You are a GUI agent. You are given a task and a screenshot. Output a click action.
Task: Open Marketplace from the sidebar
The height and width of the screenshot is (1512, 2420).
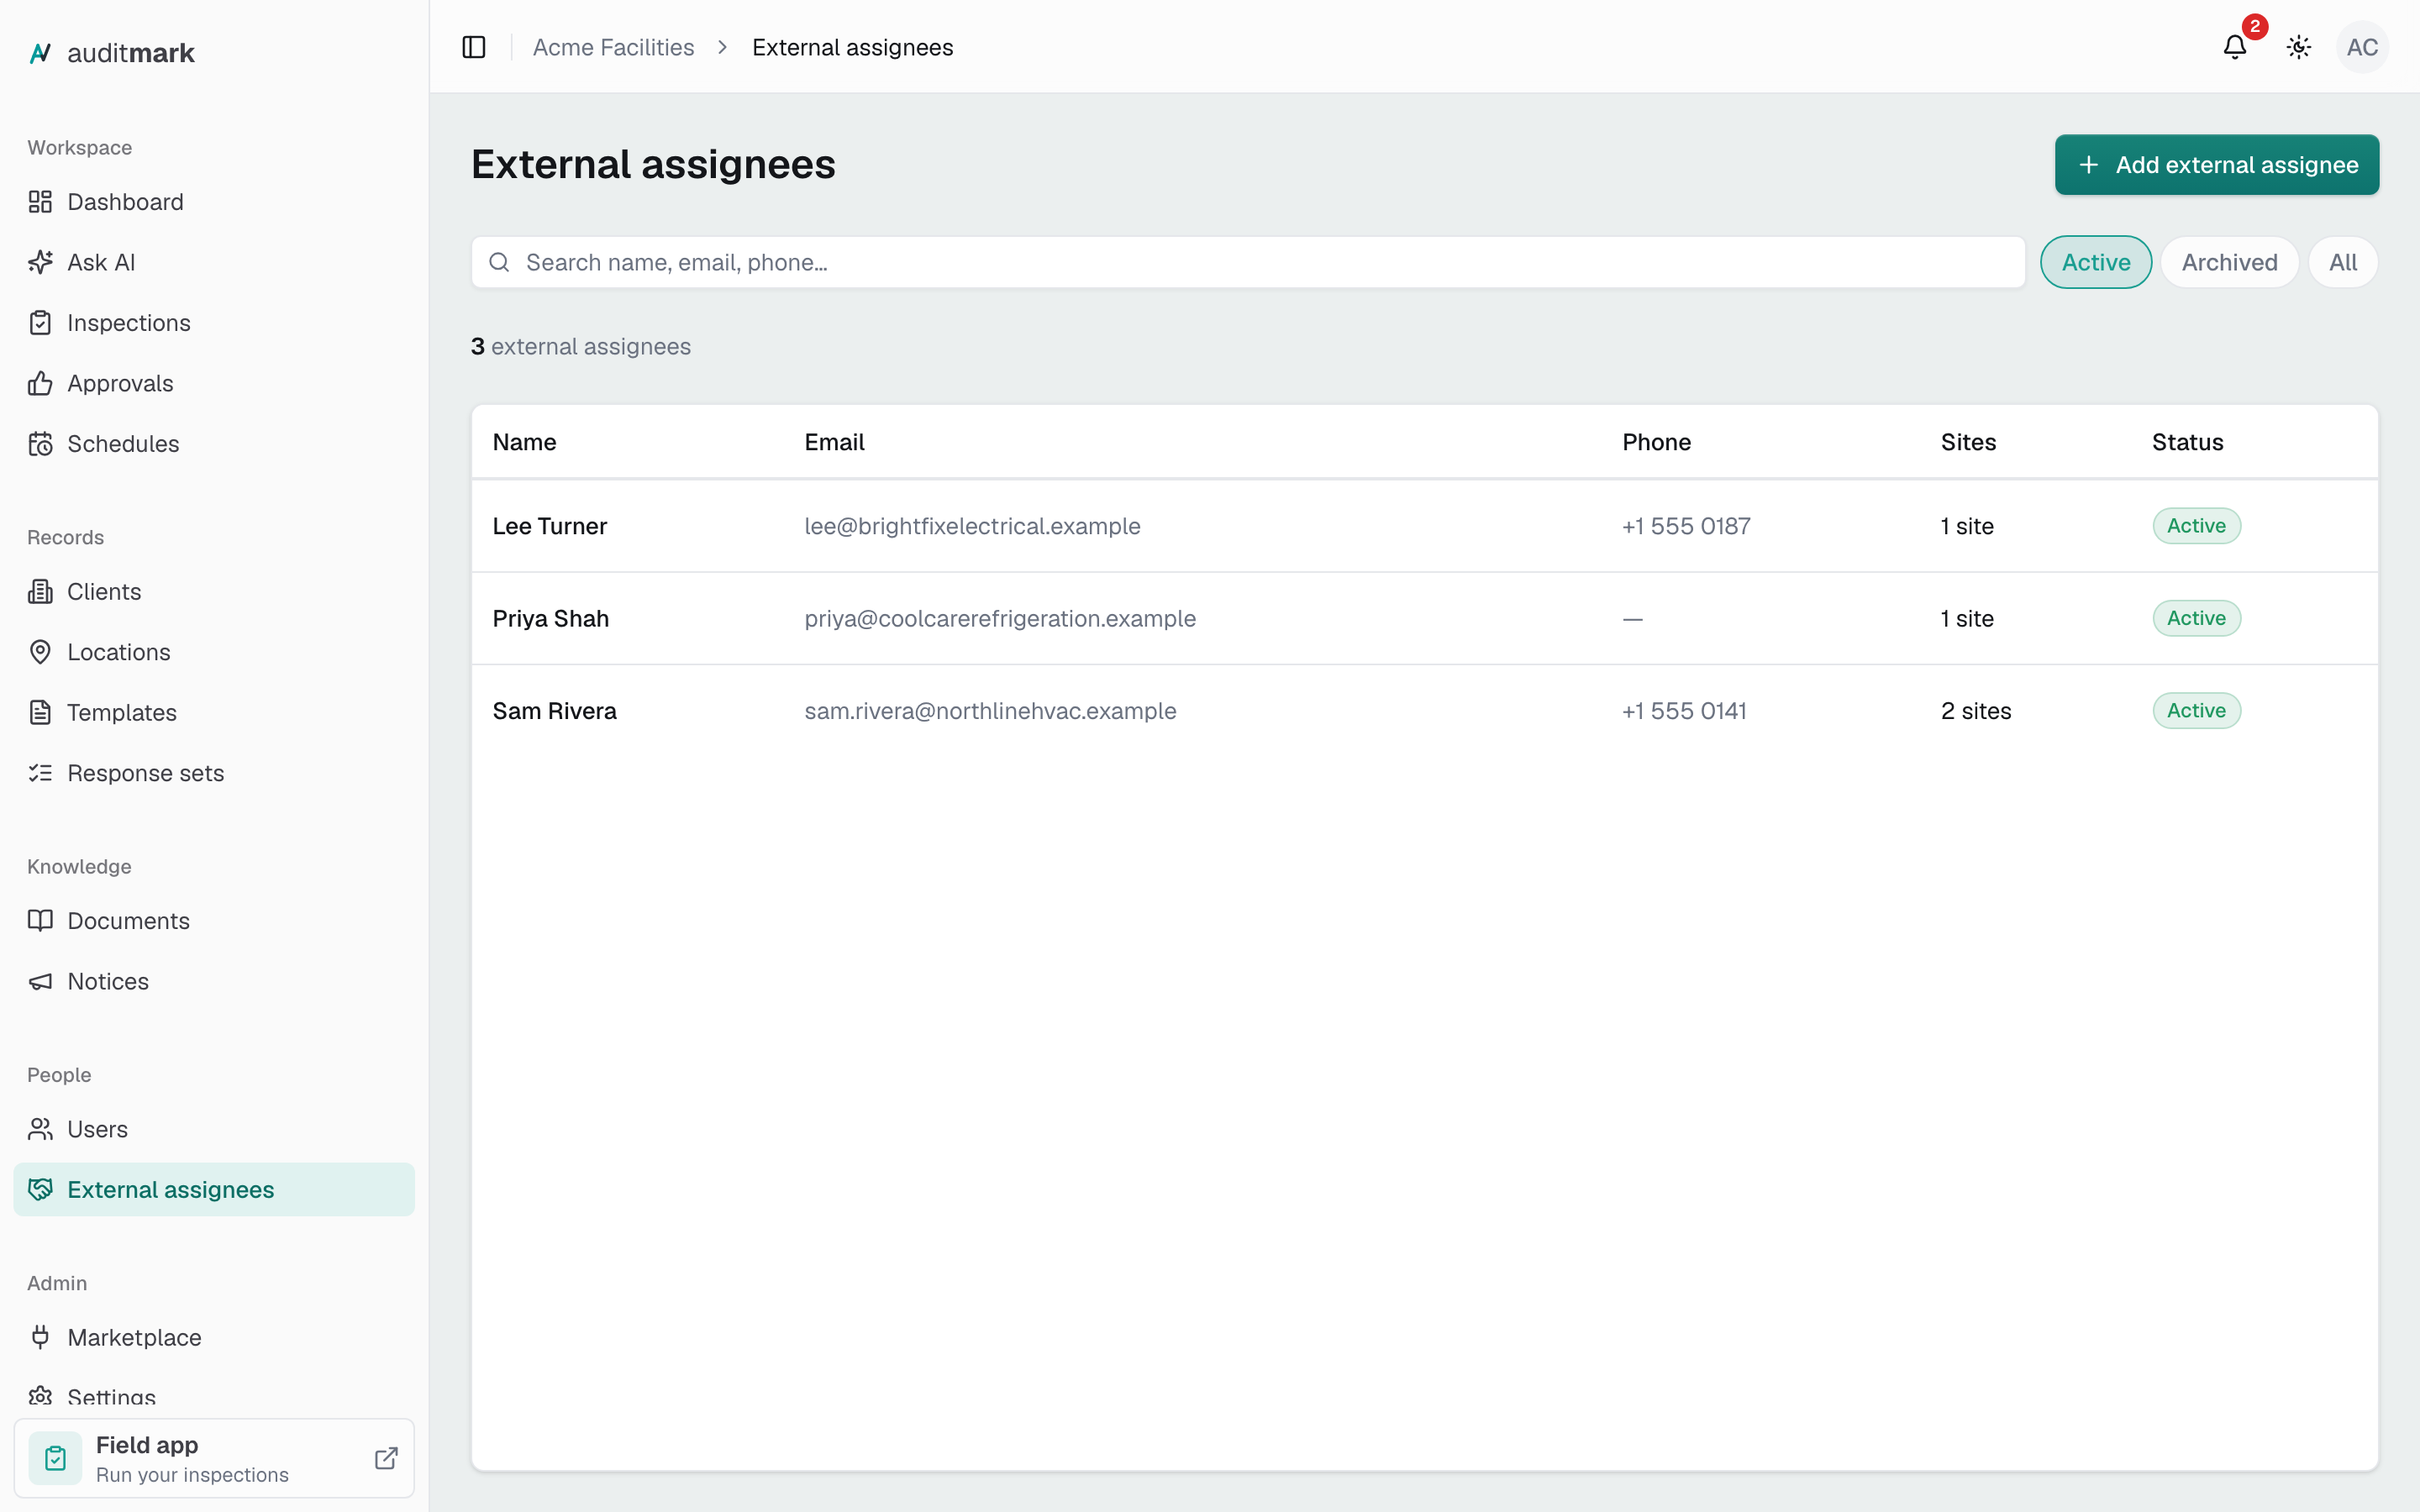pyautogui.click(x=214, y=1338)
